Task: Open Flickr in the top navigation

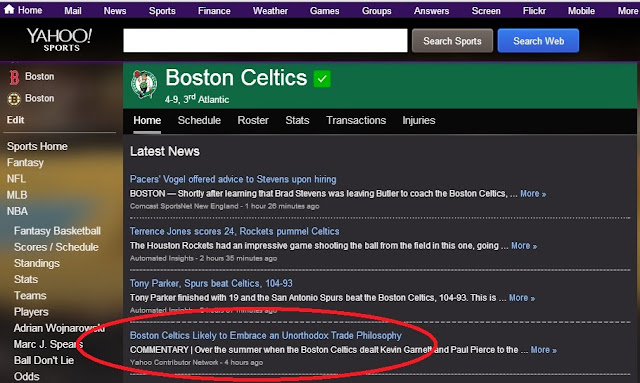Action: pyautogui.click(x=534, y=11)
